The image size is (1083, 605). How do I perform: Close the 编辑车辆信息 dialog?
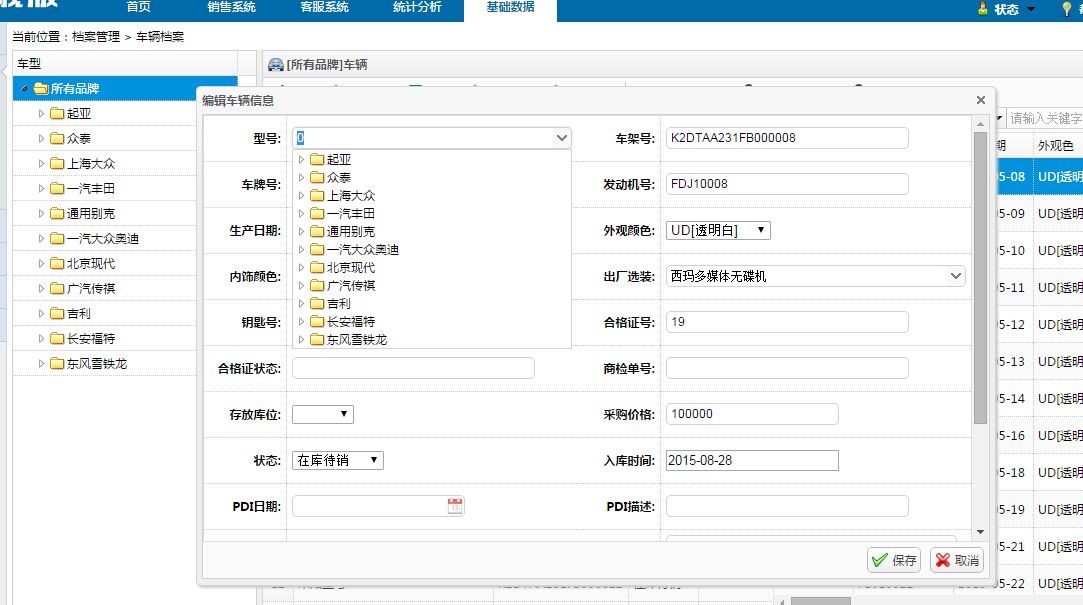[981, 100]
